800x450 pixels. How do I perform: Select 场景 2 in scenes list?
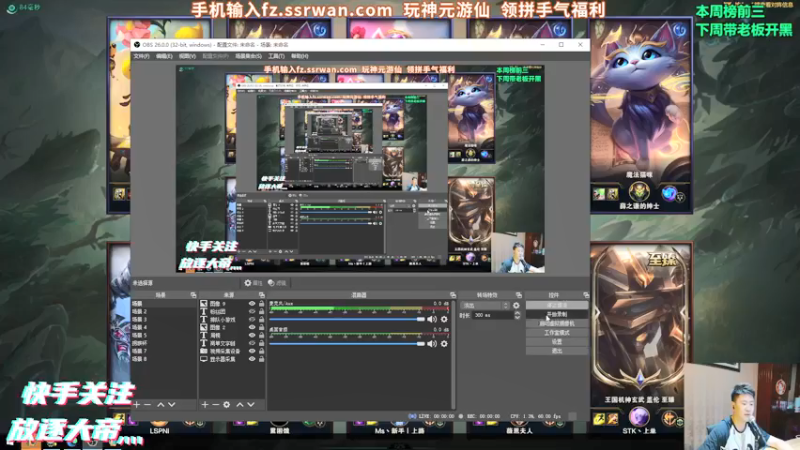pos(163,311)
